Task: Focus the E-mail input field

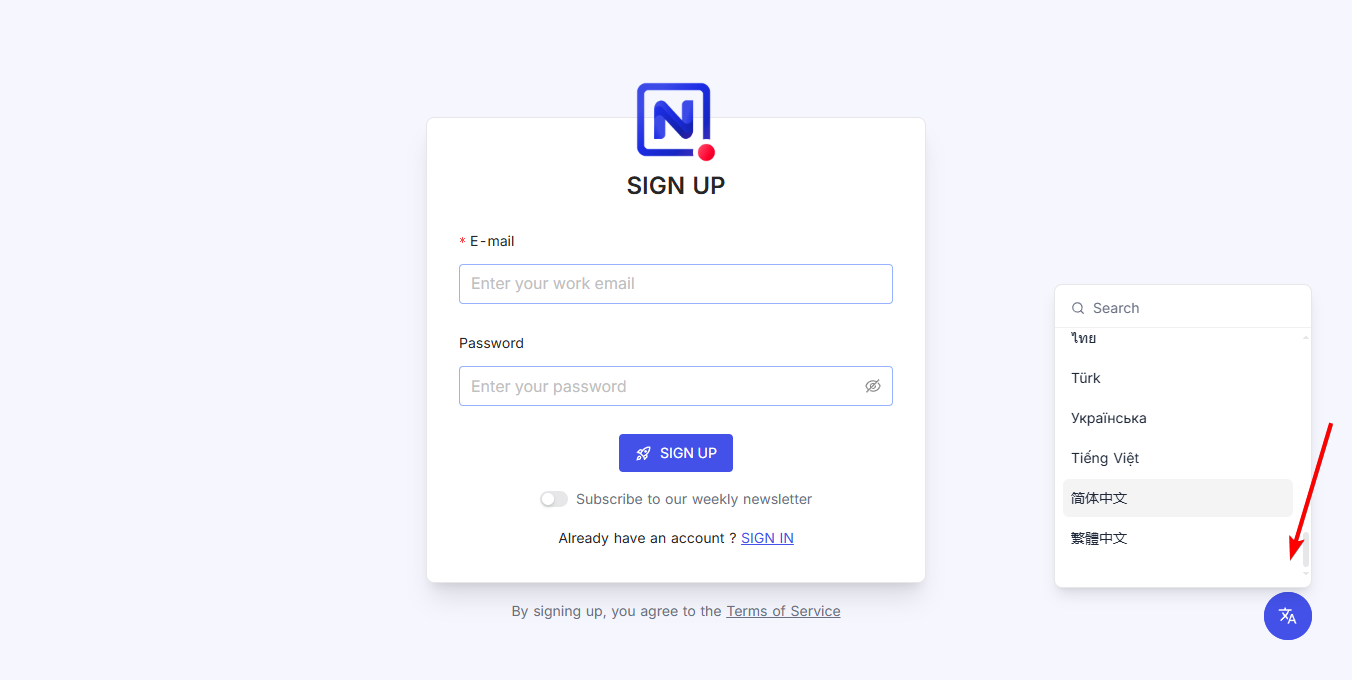Action: point(675,284)
